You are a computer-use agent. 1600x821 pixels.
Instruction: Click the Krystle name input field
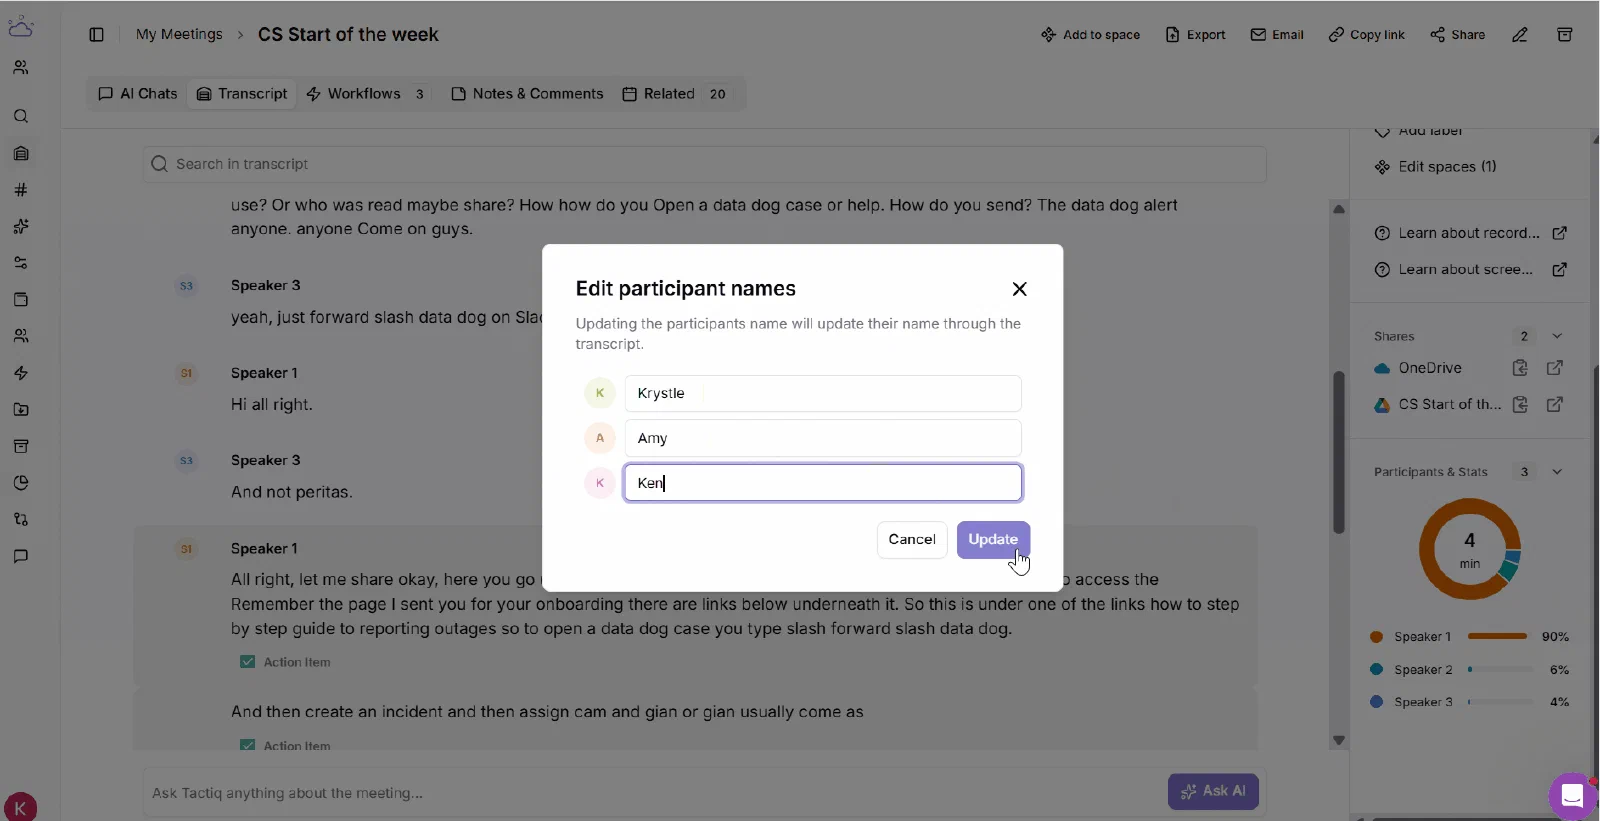(x=823, y=393)
